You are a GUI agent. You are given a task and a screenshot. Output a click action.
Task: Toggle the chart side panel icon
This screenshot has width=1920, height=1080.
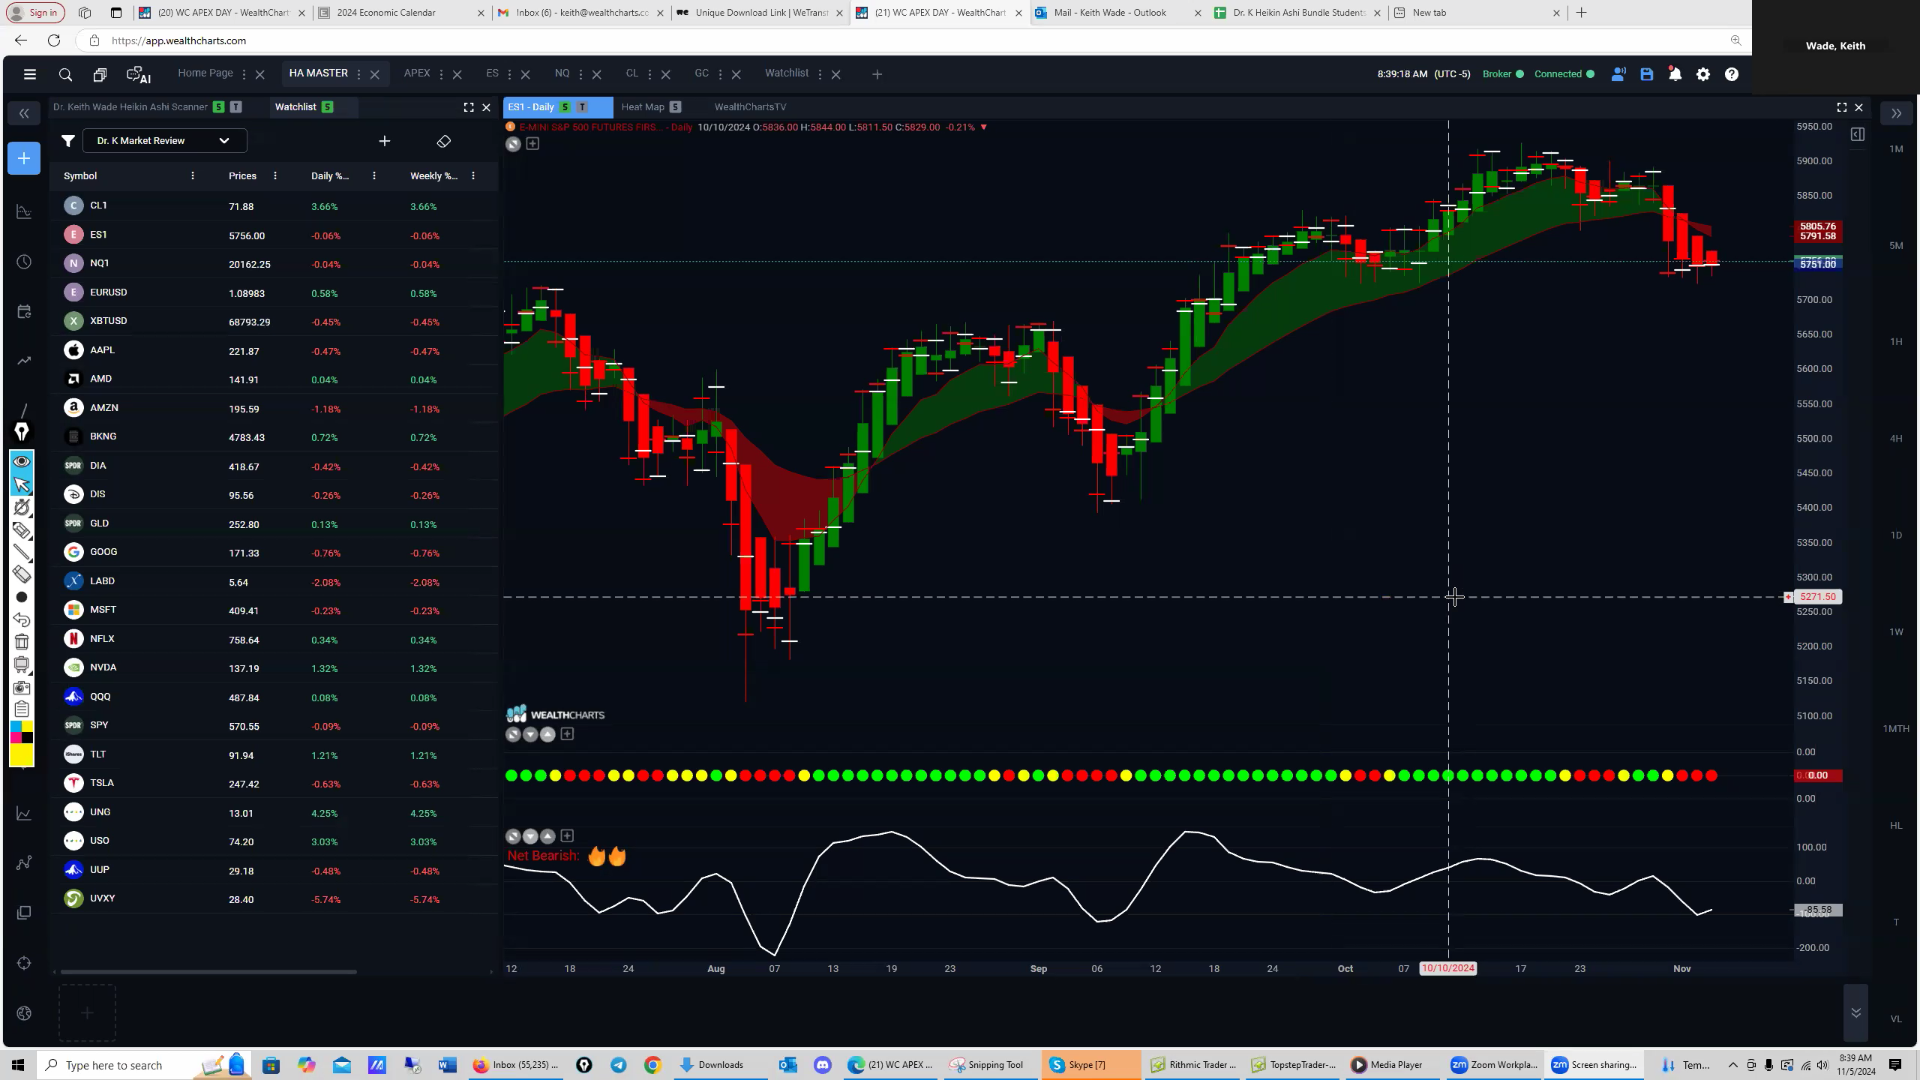[1857, 134]
